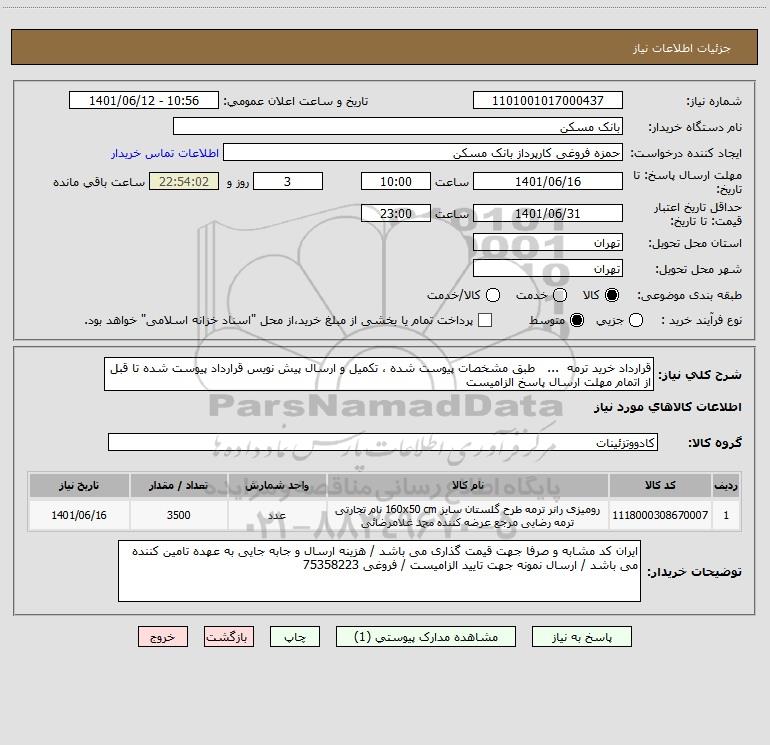Click the price validity date 1401/06/31 field
Image resolution: width=770 pixels, height=745 pixels.
[548, 213]
